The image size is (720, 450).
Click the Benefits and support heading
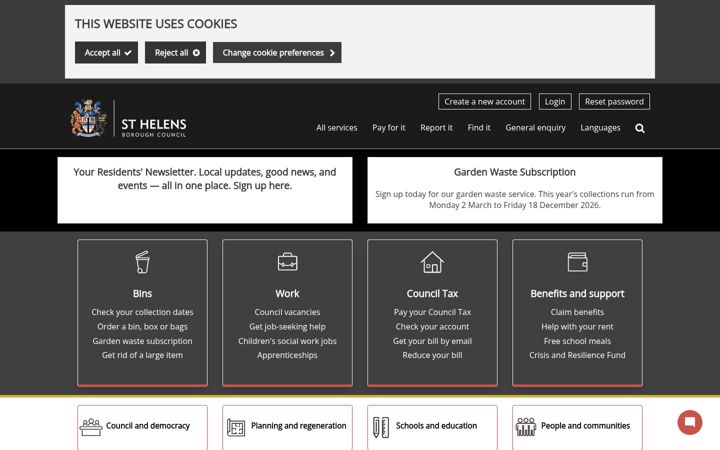[577, 293]
